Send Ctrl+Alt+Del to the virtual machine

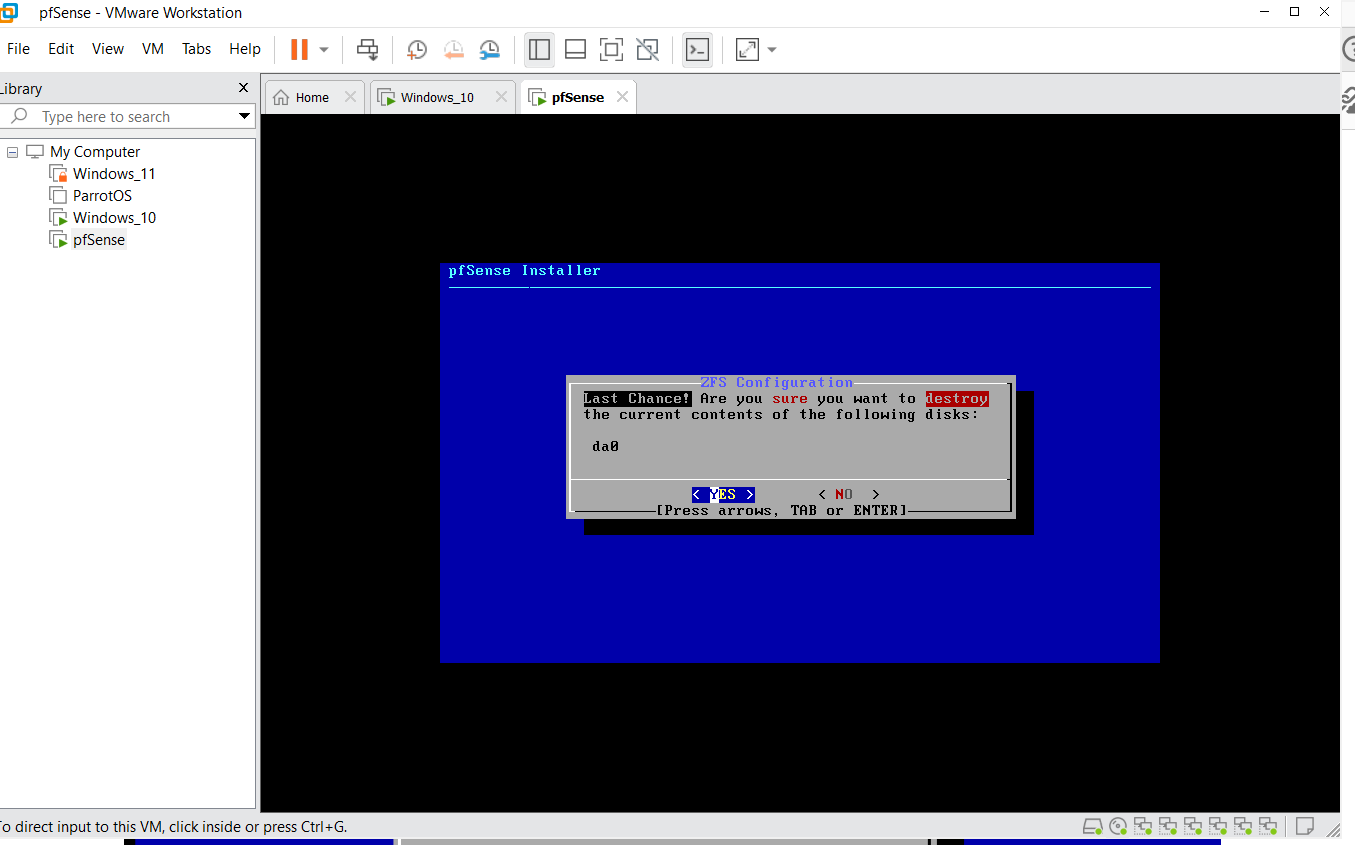[368, 49]
